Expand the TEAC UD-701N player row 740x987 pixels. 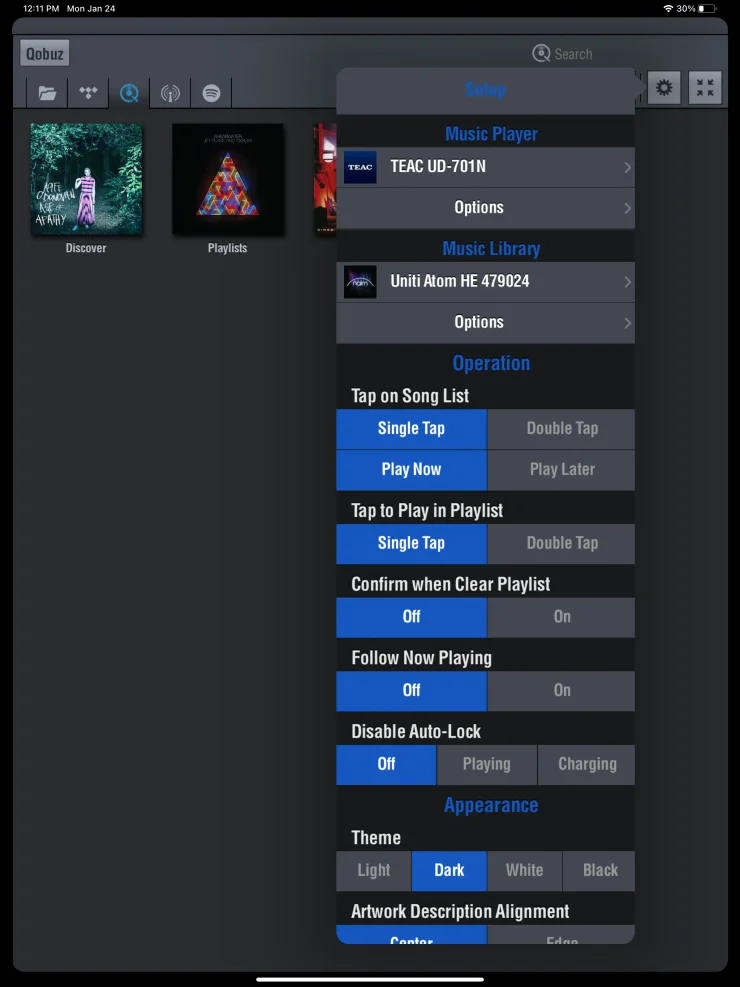(x=486, y=167)
